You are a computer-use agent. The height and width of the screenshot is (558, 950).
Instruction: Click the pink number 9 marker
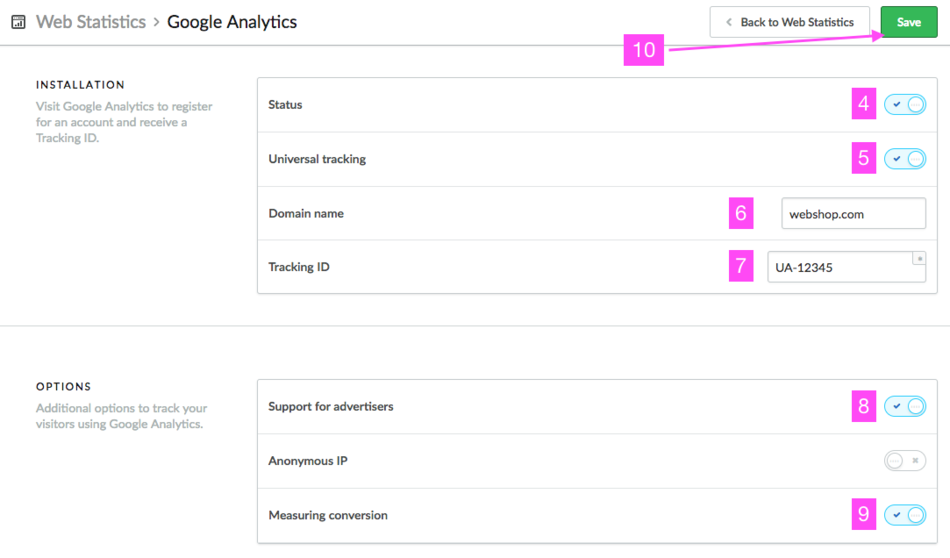[864, 515]
